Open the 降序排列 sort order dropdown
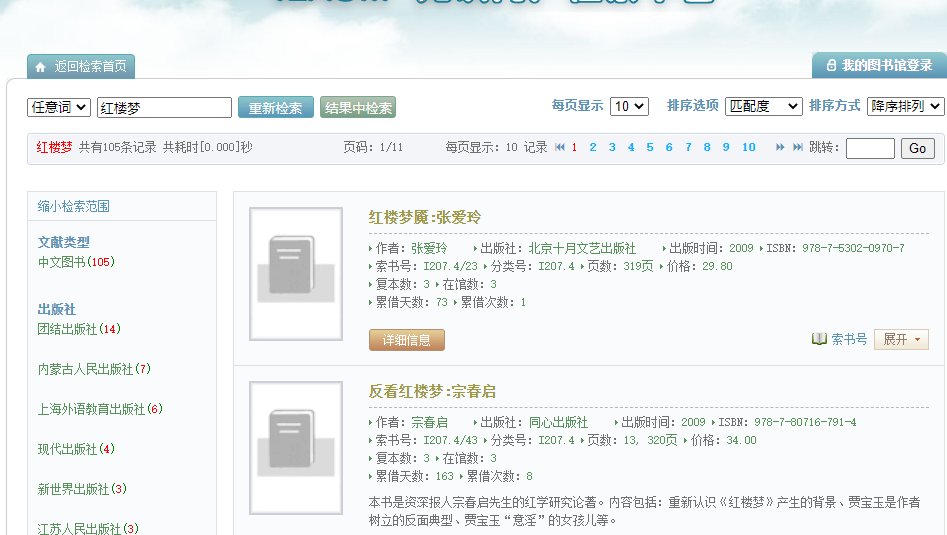 click(x=905, y=106)
